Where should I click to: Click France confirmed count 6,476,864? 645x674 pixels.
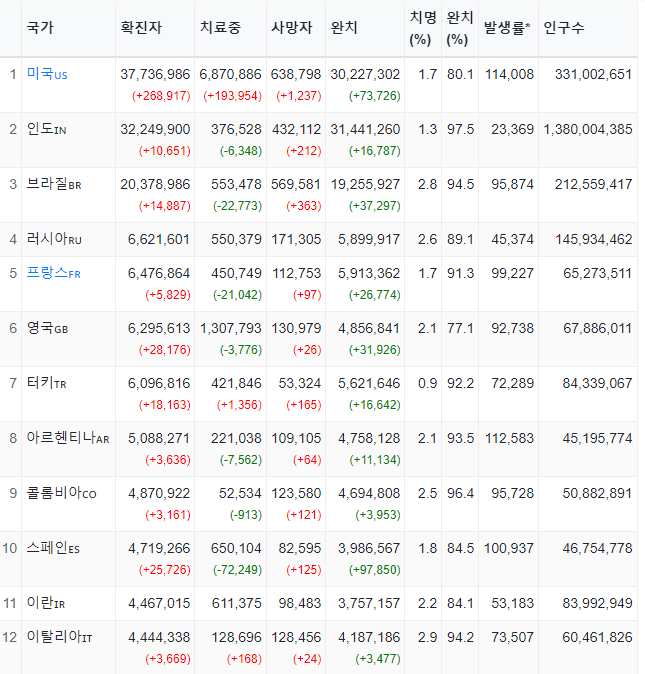159,273
